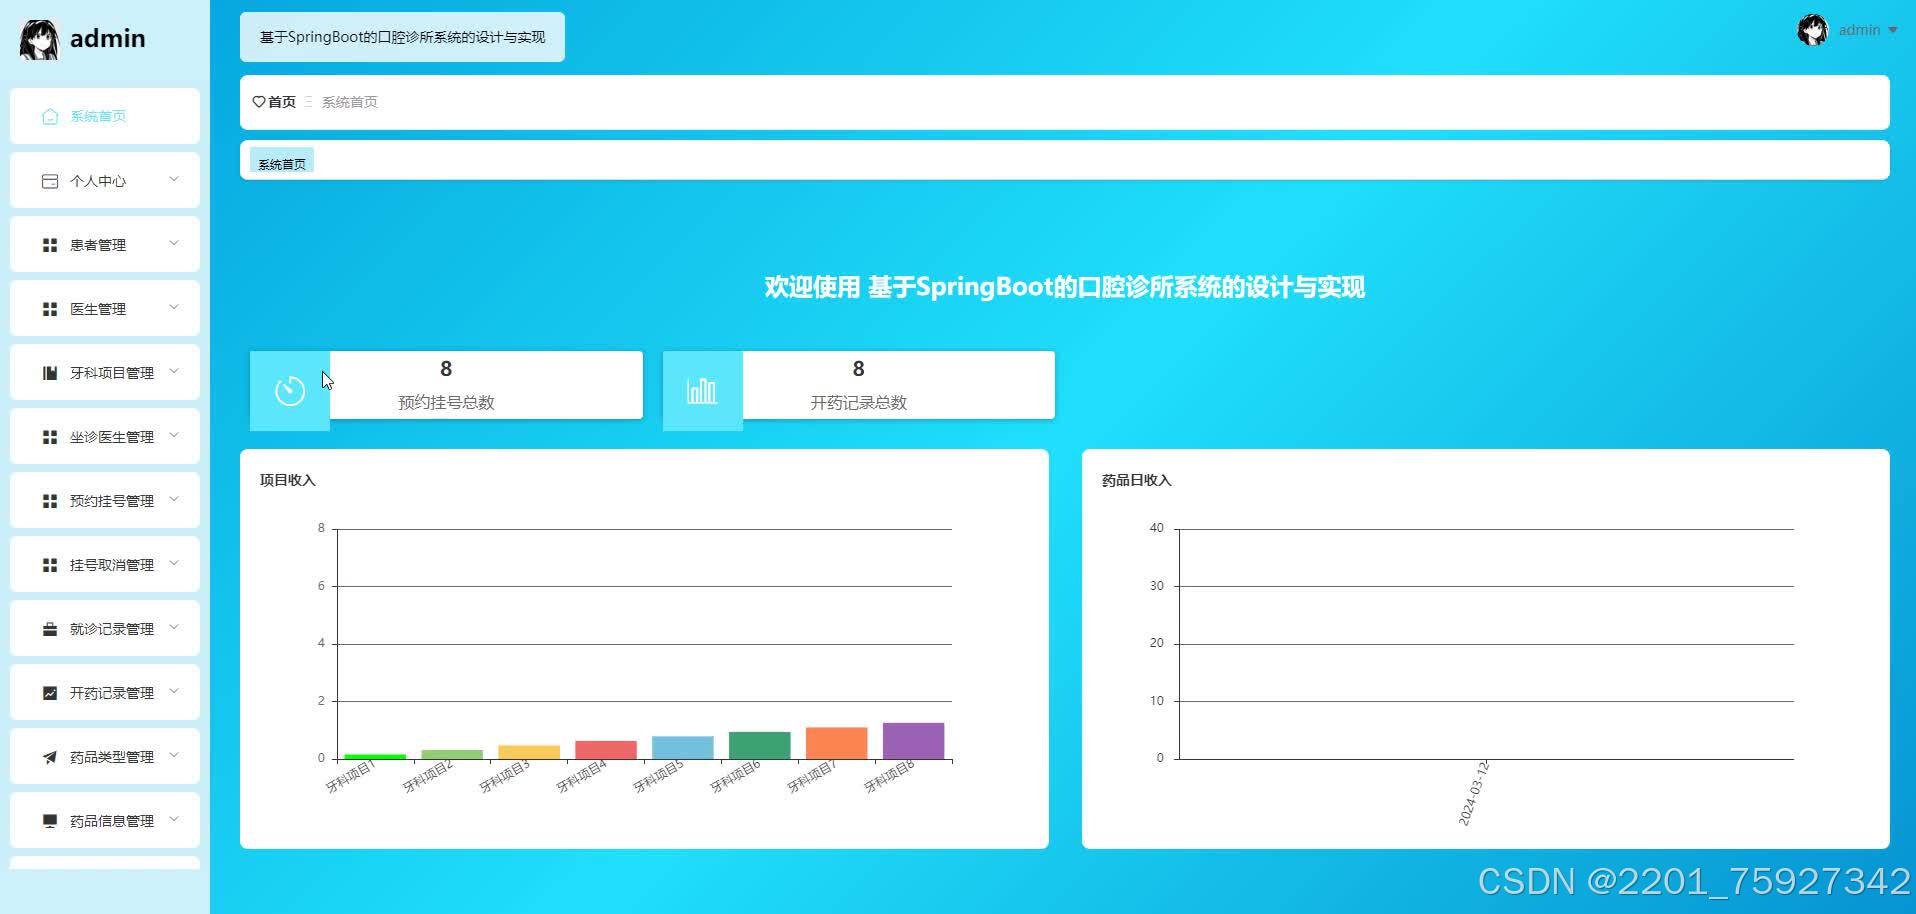
Task: Click the briefcase icon beside 就诊记录管理
Action: 50,629
